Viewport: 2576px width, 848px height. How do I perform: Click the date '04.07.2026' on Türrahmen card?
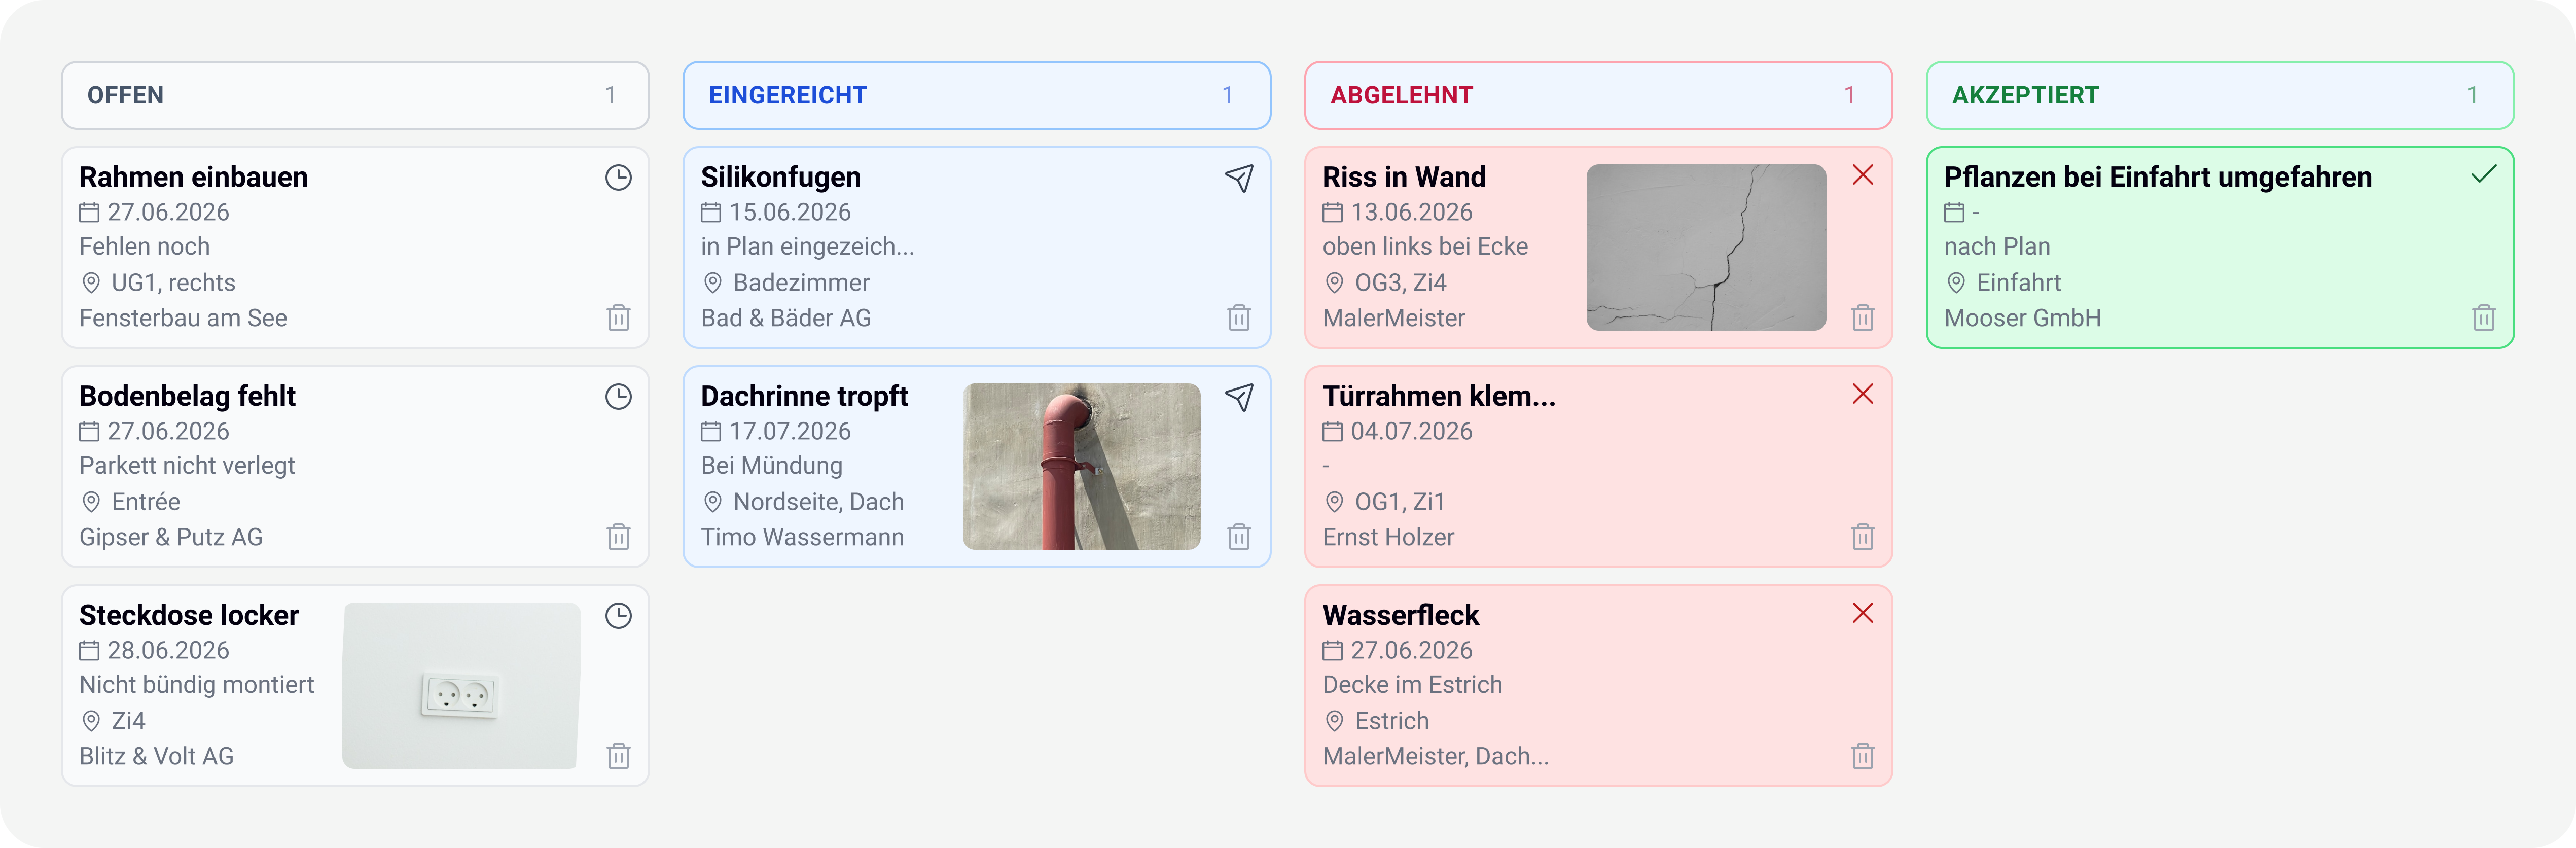pos(1411,431)
